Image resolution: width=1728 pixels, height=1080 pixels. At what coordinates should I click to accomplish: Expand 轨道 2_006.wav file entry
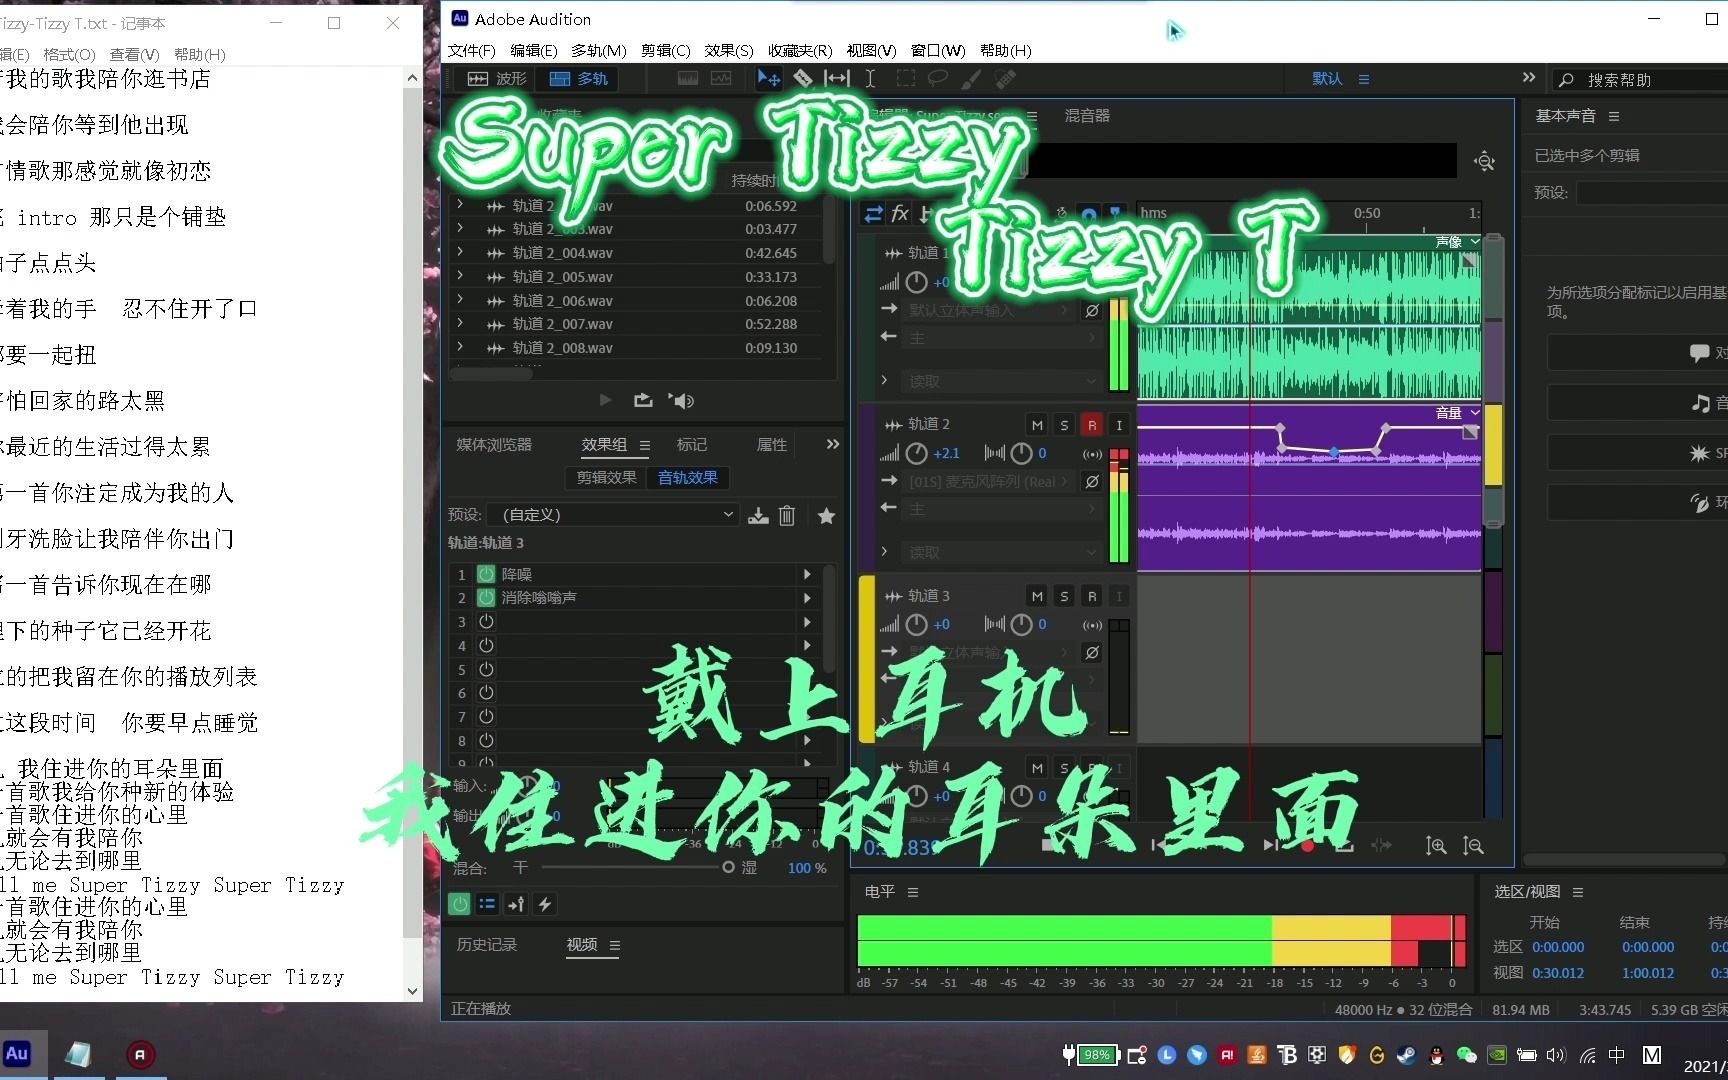click(460, 300)
